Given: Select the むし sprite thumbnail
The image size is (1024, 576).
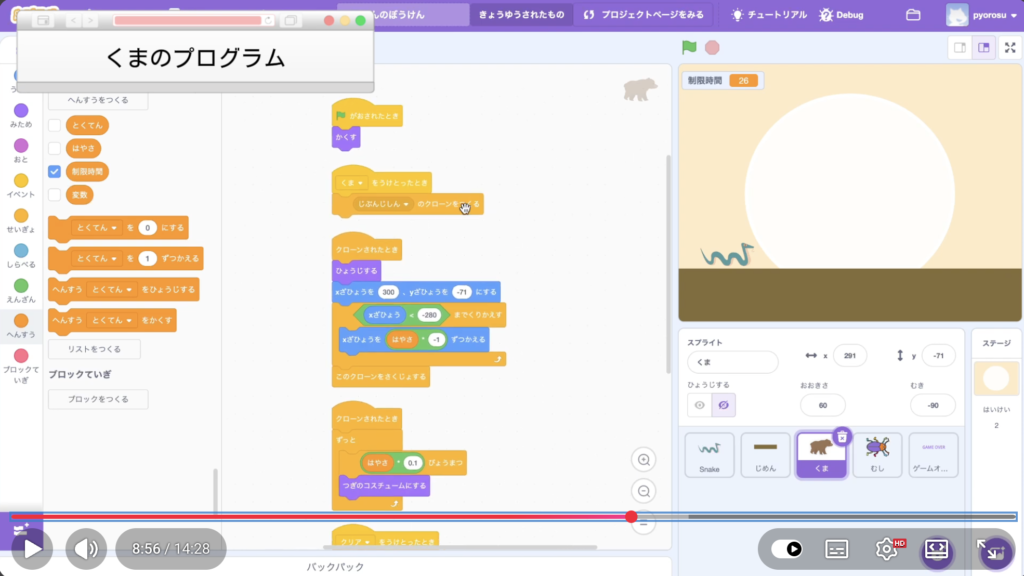Looking at the screenshot, I should [877, 455].
